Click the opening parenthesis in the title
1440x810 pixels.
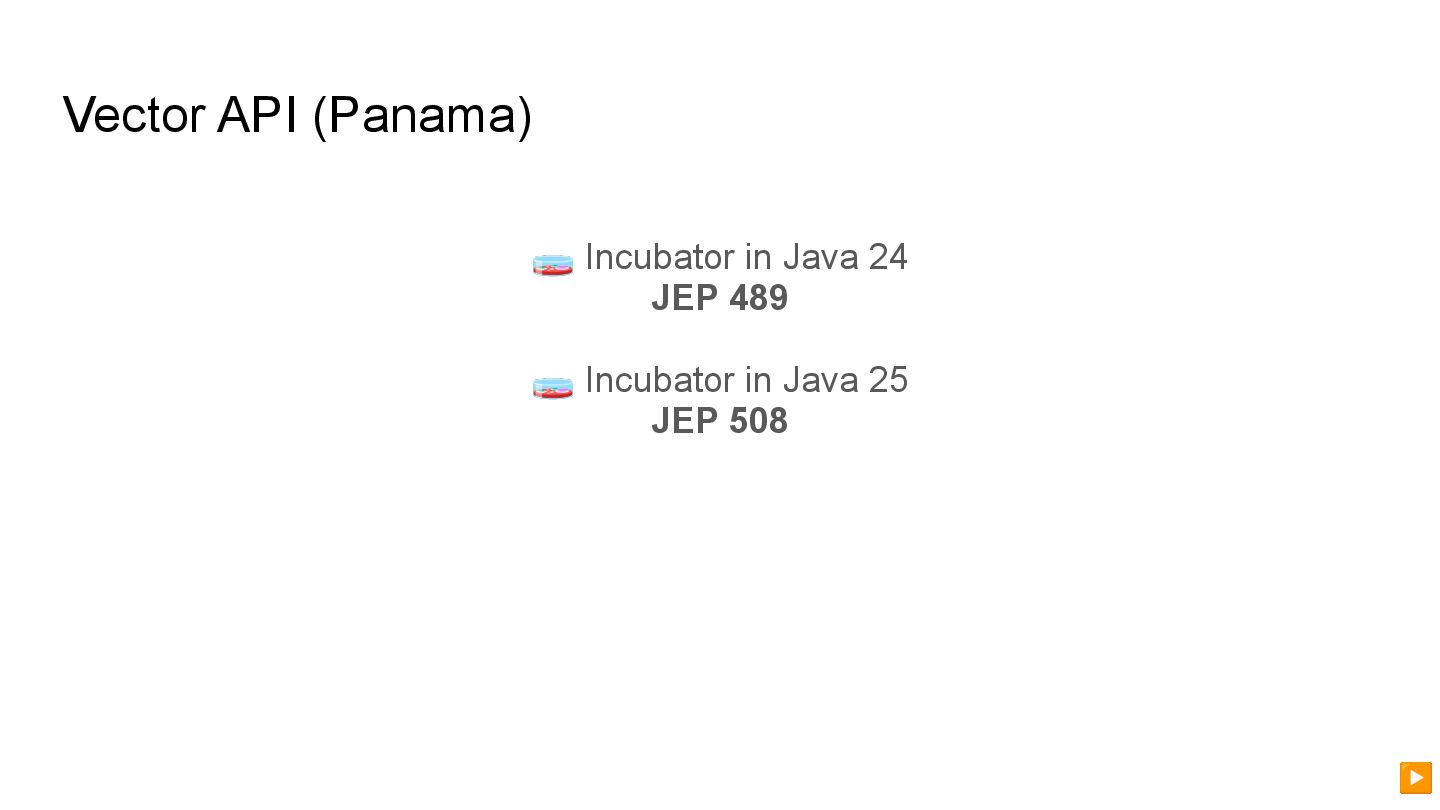[320, 116]
